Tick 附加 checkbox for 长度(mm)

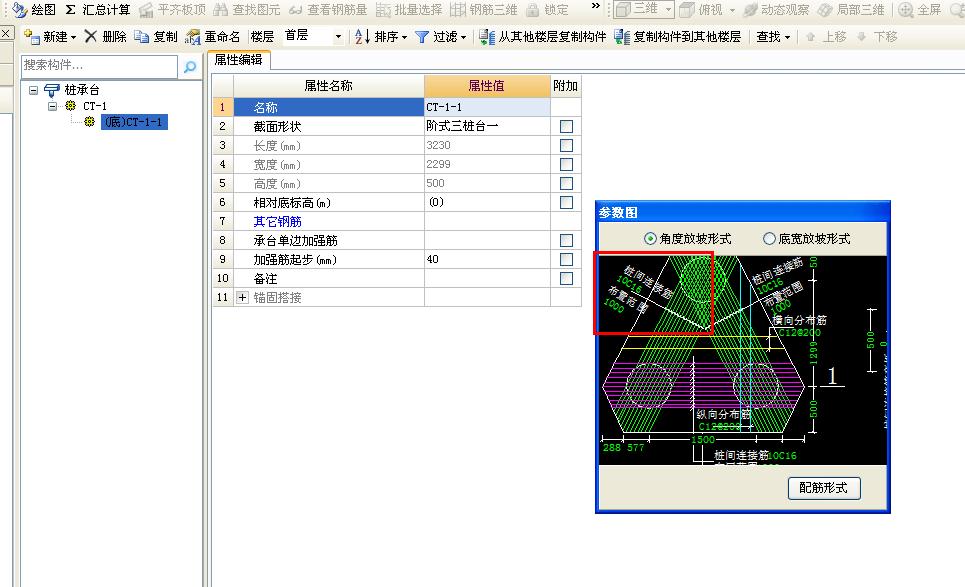(x=566, y=146)
